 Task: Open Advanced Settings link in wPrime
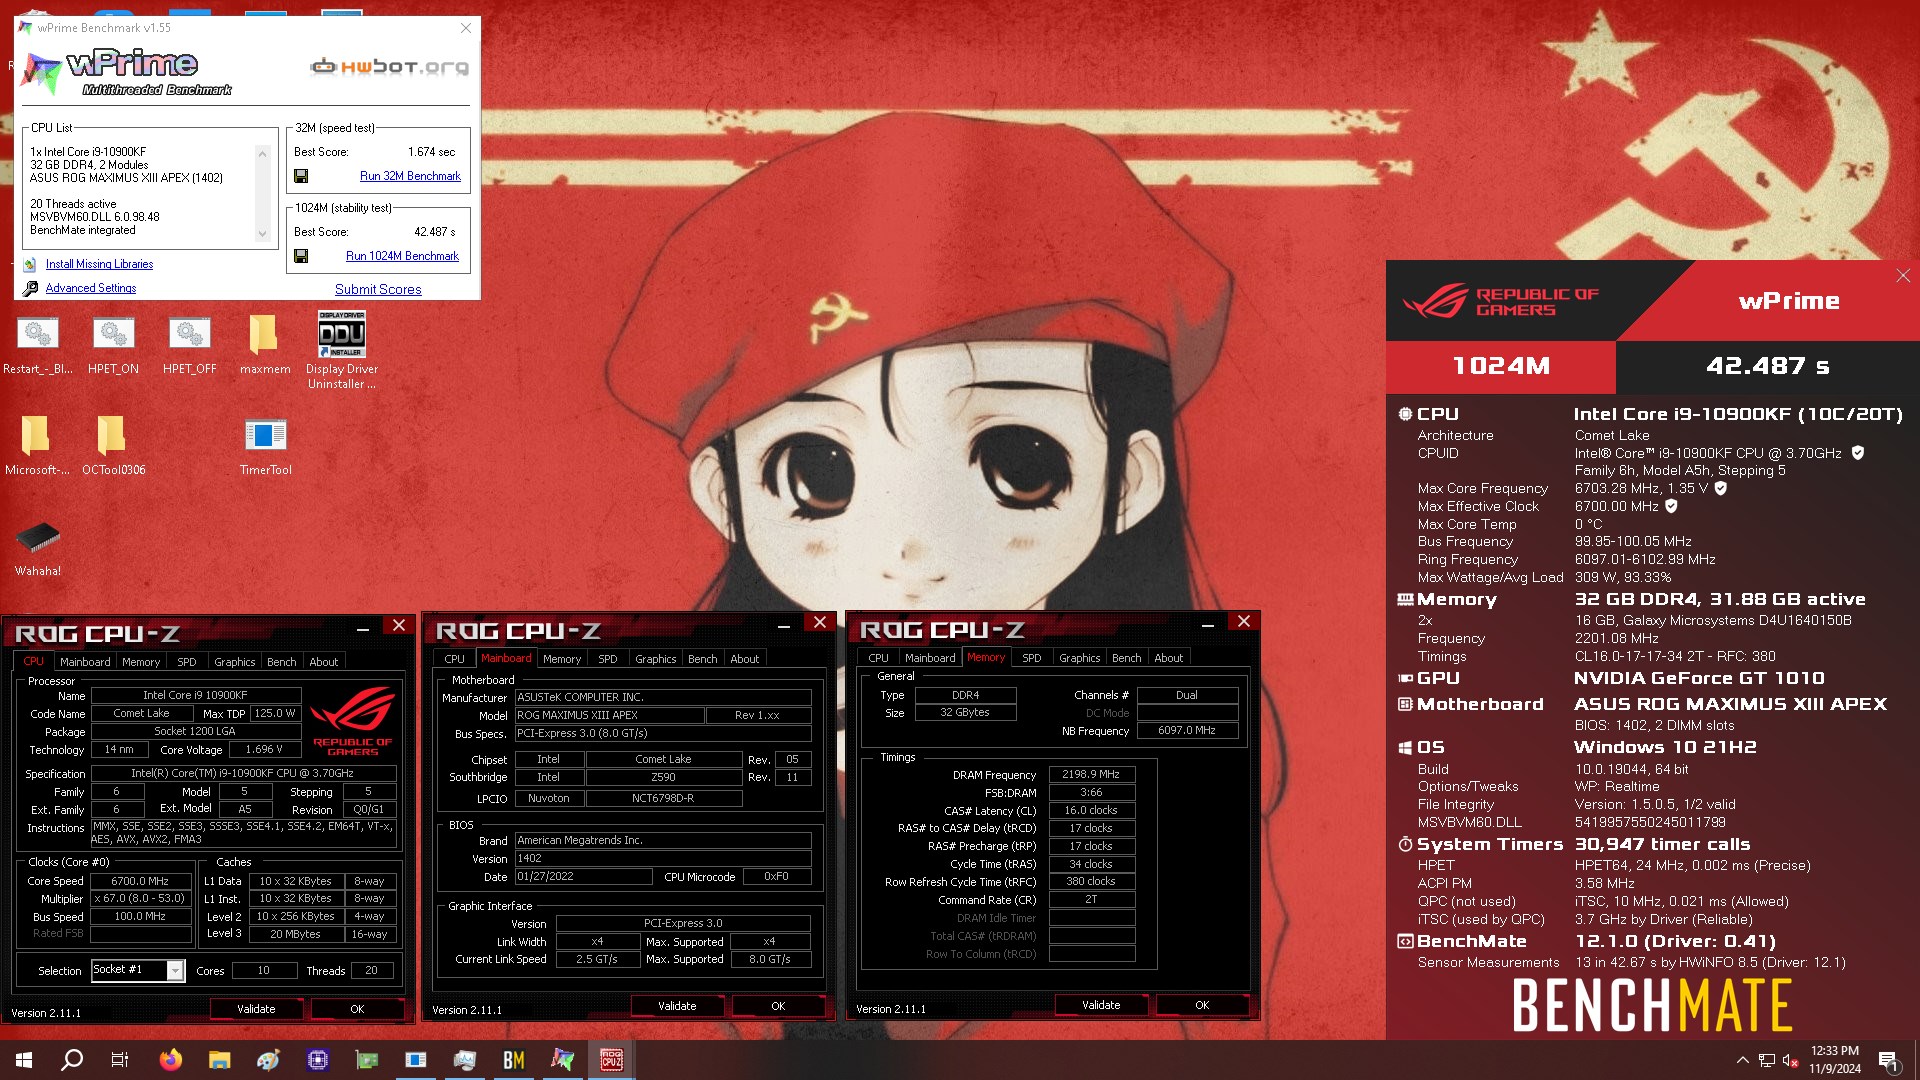[x=91, y=288]
